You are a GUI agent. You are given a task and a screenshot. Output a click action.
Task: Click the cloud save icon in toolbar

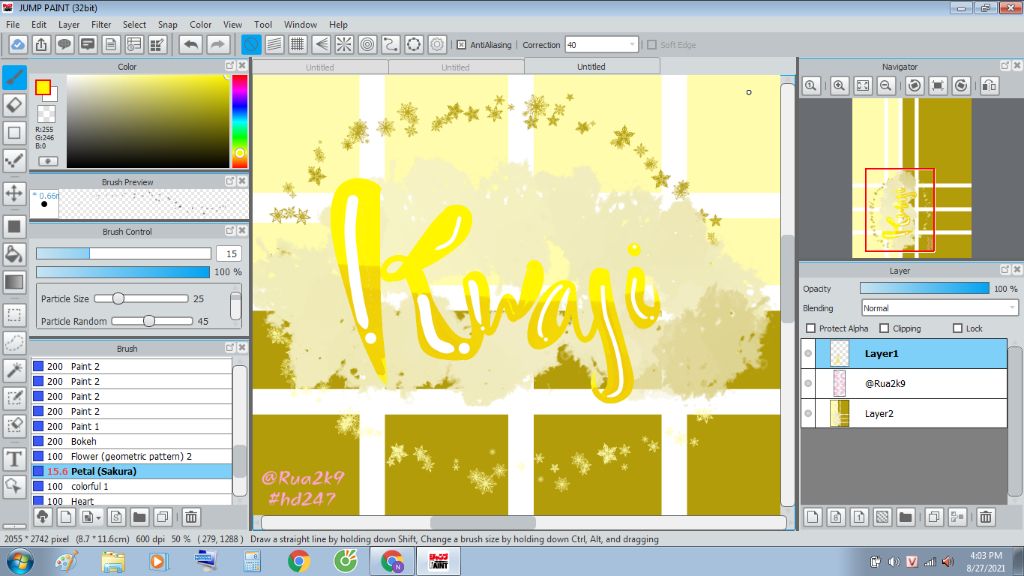click(18, 44)
